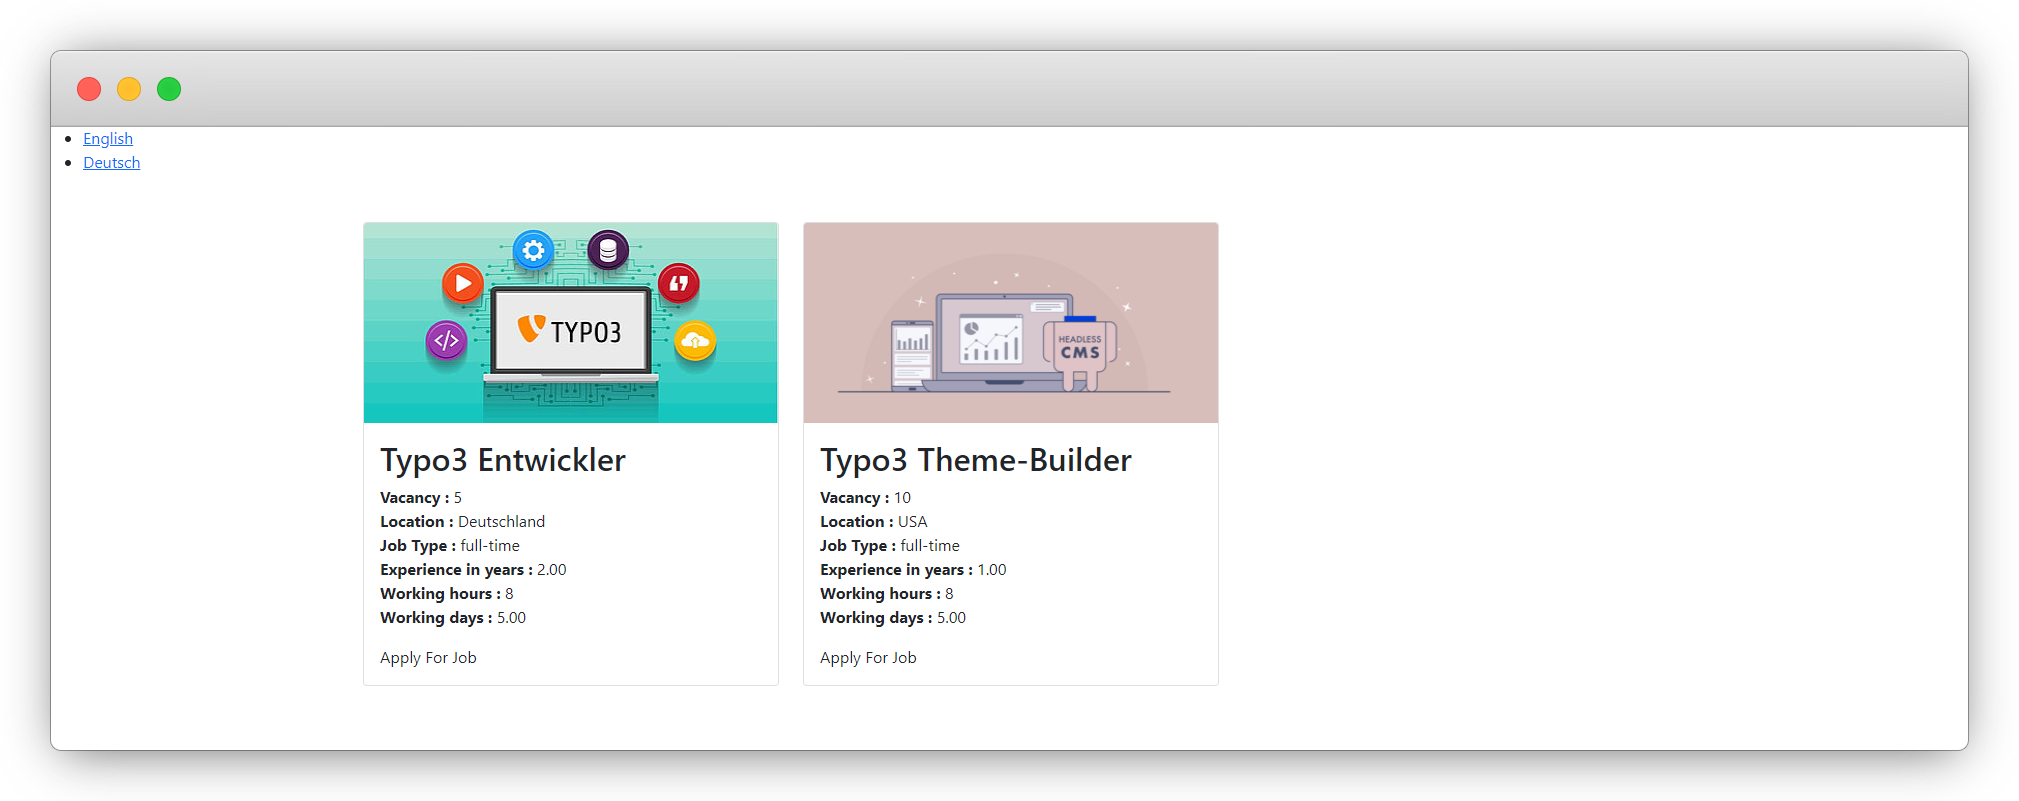Apply for the Typo3 Entwickler job
The image size is (2019, 801).
tap(428, 658)
